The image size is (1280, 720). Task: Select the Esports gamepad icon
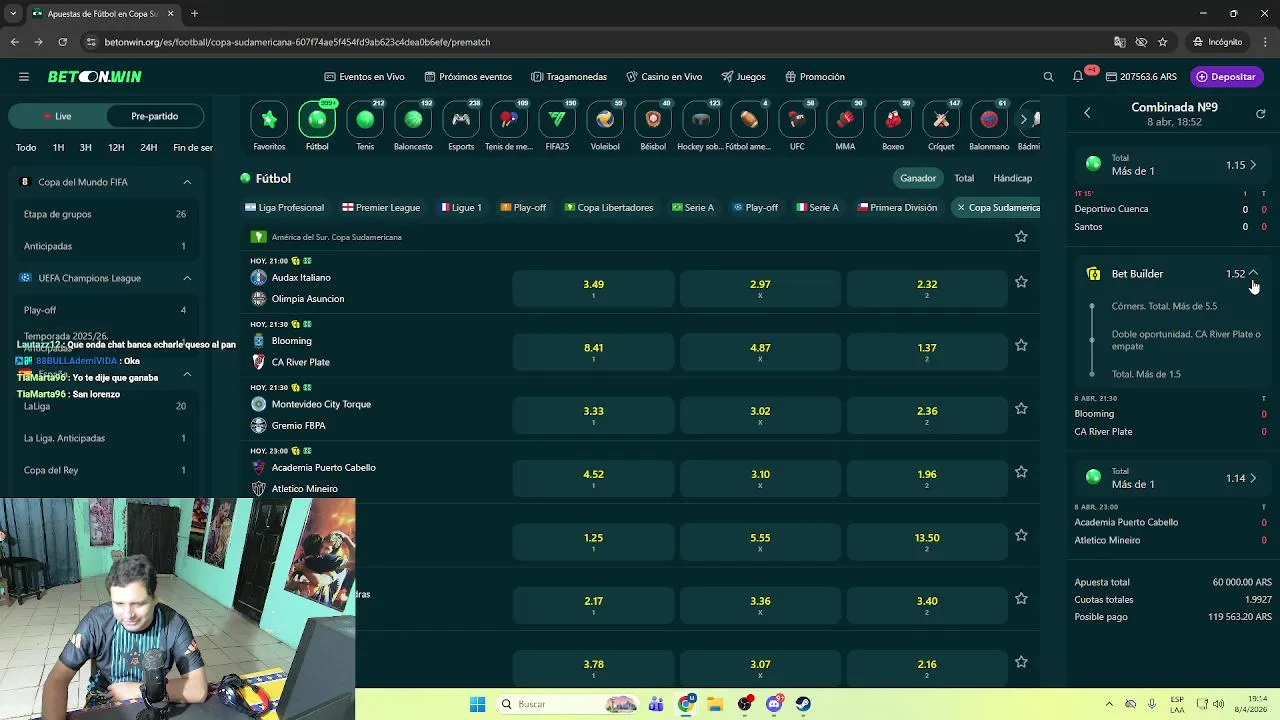(461, 120)
